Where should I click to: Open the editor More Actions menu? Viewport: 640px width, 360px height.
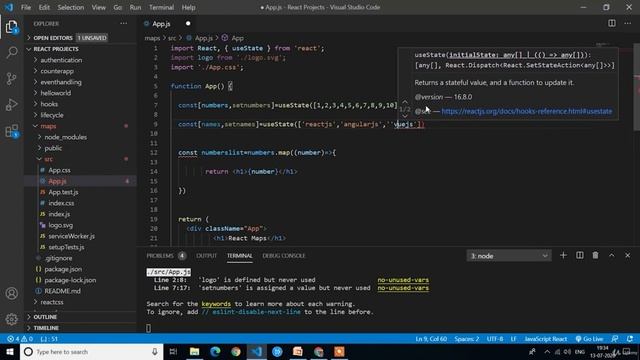coord(627,23)
